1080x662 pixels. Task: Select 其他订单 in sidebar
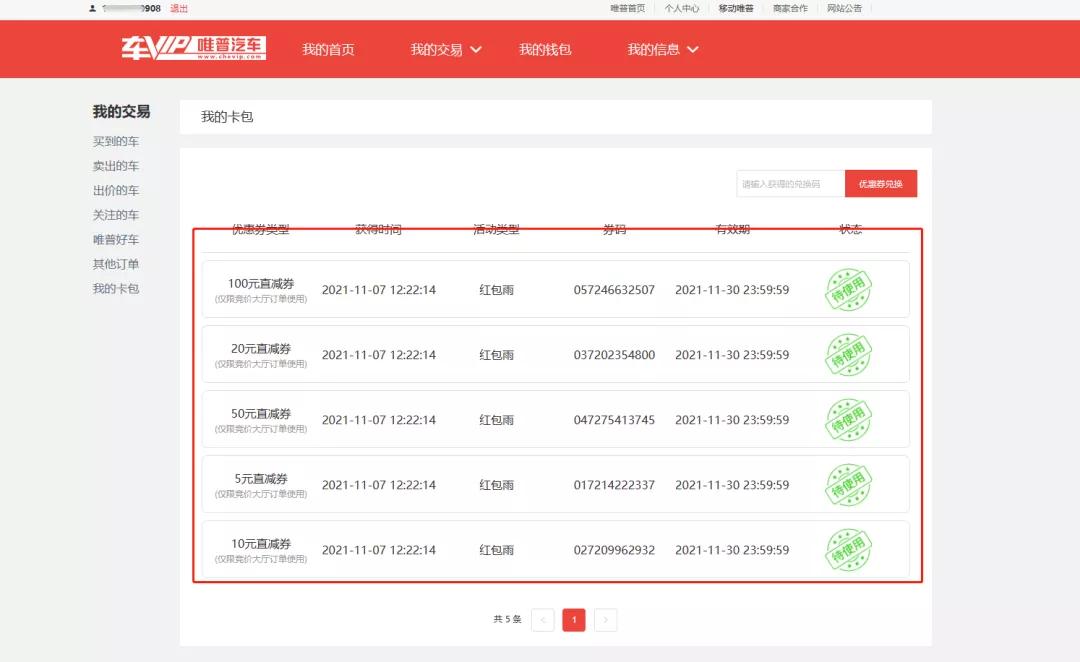pyautogui.click(x=116, y=264)
